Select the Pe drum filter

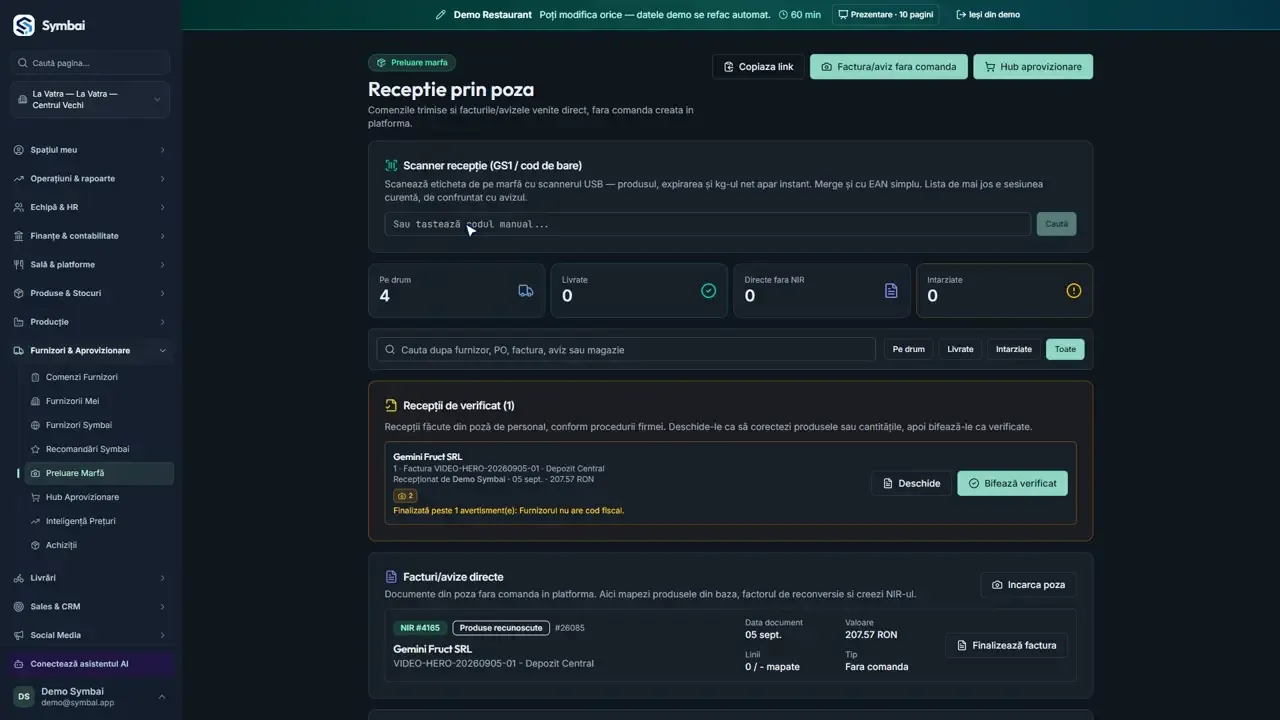click(x=908, y=349)
